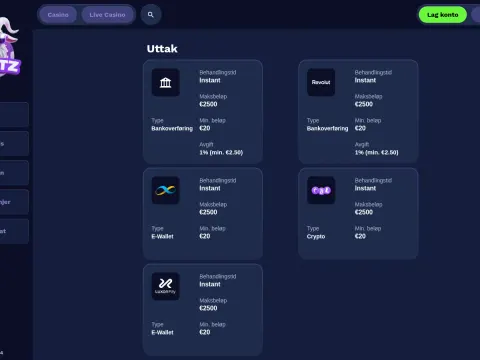Click €2500 in the crypto card
480x360 pixels.
pyautogui.click(x=364, y=212)
